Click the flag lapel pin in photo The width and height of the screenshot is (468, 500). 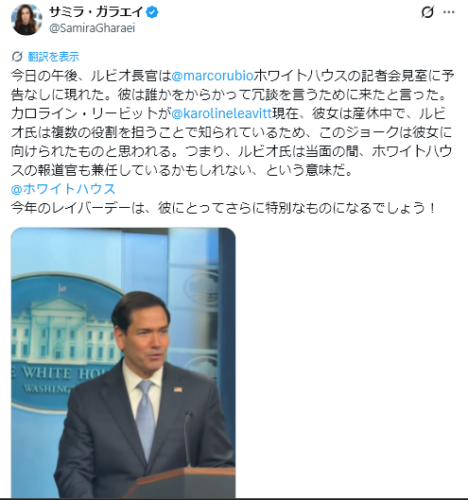coord(178,389)
